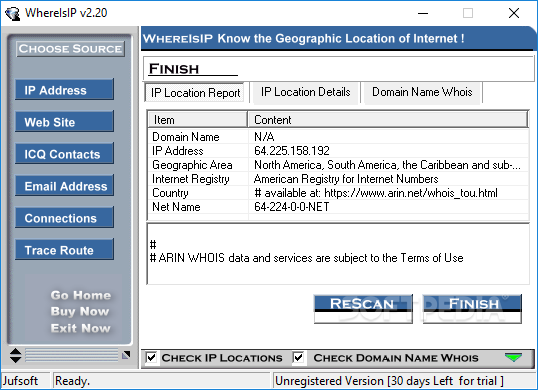The image size is (538, 390).
Task: Click the Jufsoft status bar entry
Action: click(x=20, y=381)
